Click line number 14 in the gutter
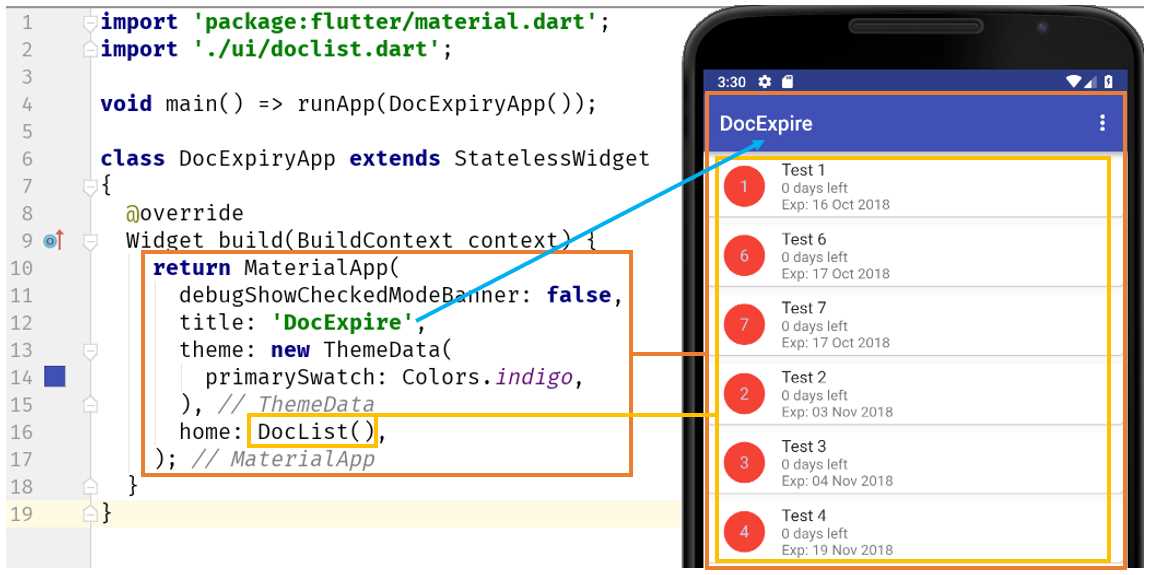The height and width of the screenshot is (575, 1155). coord(22,378)
